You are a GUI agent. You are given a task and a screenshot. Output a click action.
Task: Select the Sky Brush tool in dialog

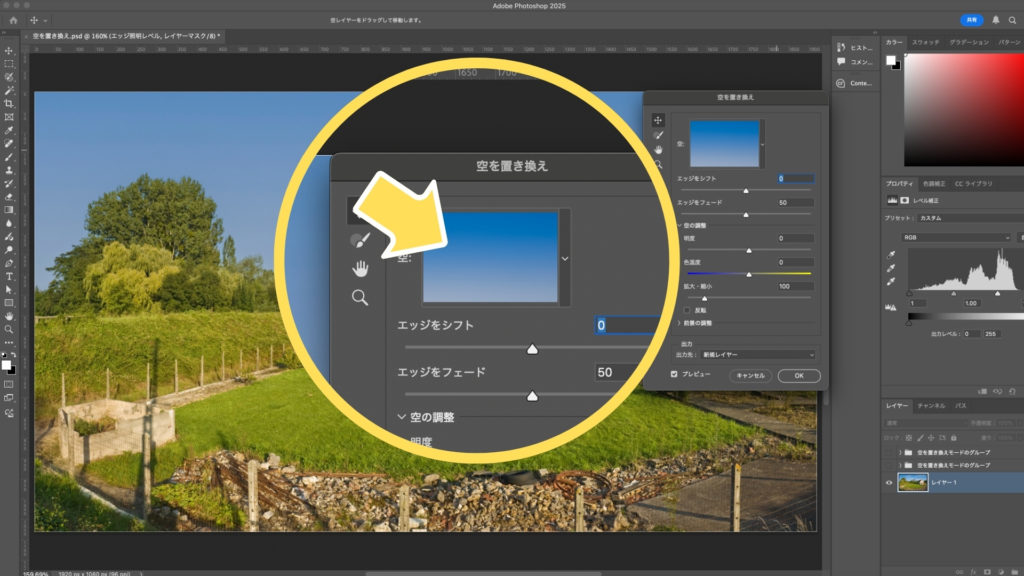tap(658, 134)
